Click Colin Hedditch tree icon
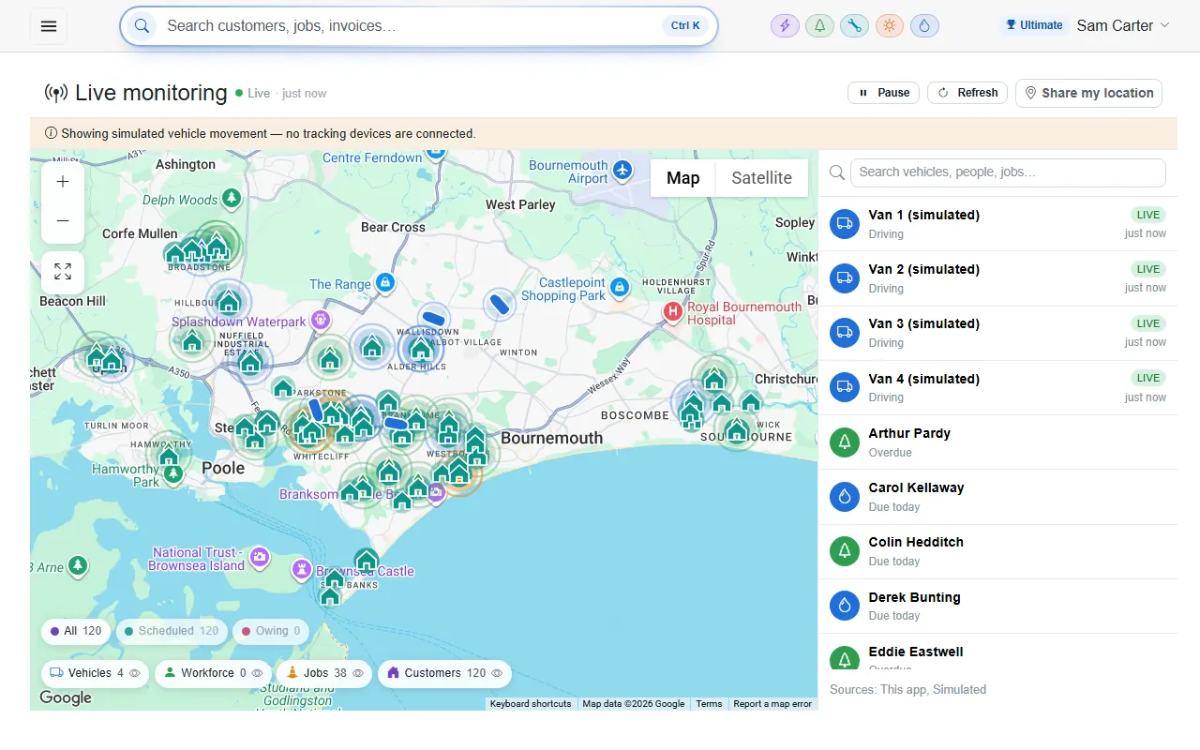Screen dimensions: 1200x750 (845, 551)
